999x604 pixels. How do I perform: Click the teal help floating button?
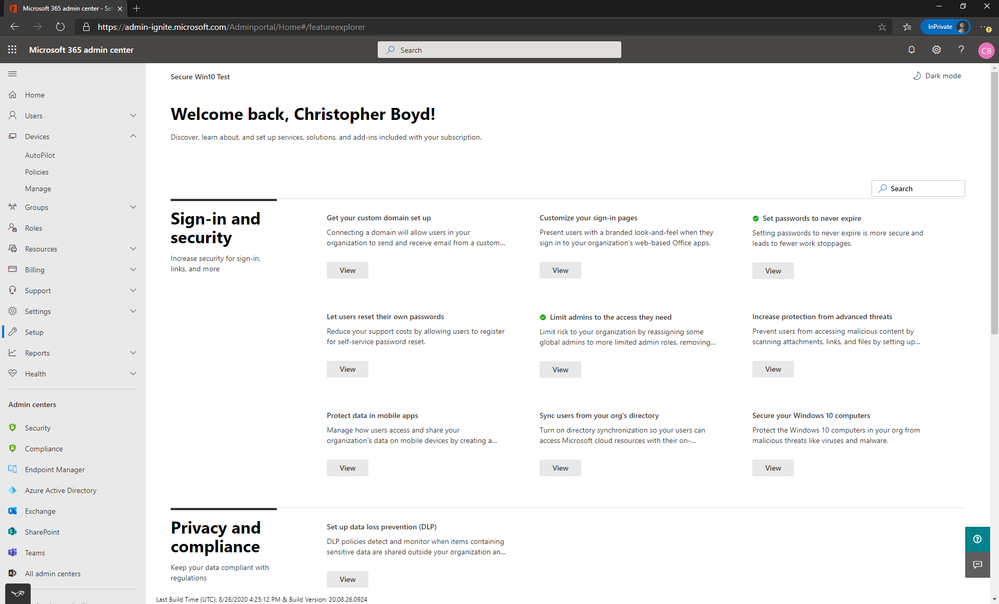977,539
